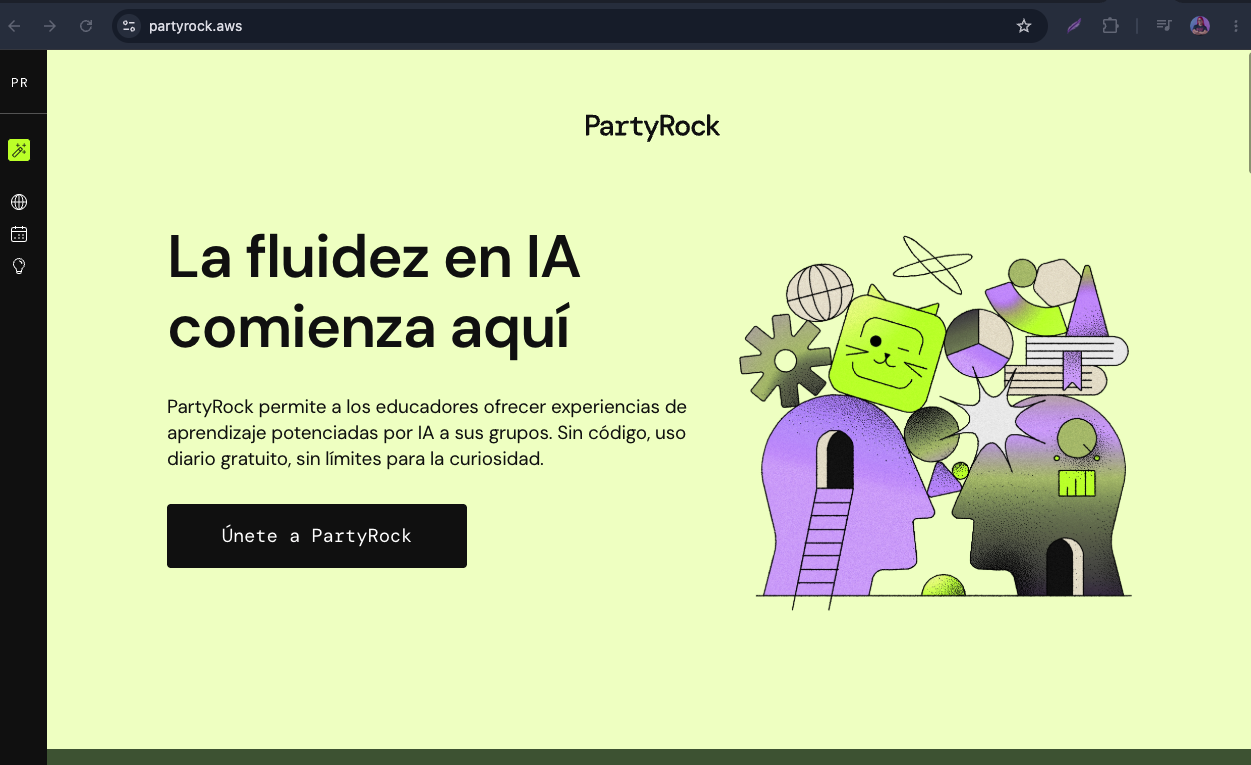Image resolution: width=1251 pixels, height=765 pixels.
Task: Bookmark this page with the star icon
Action: pyautogui.click(x=1024, y=26)
